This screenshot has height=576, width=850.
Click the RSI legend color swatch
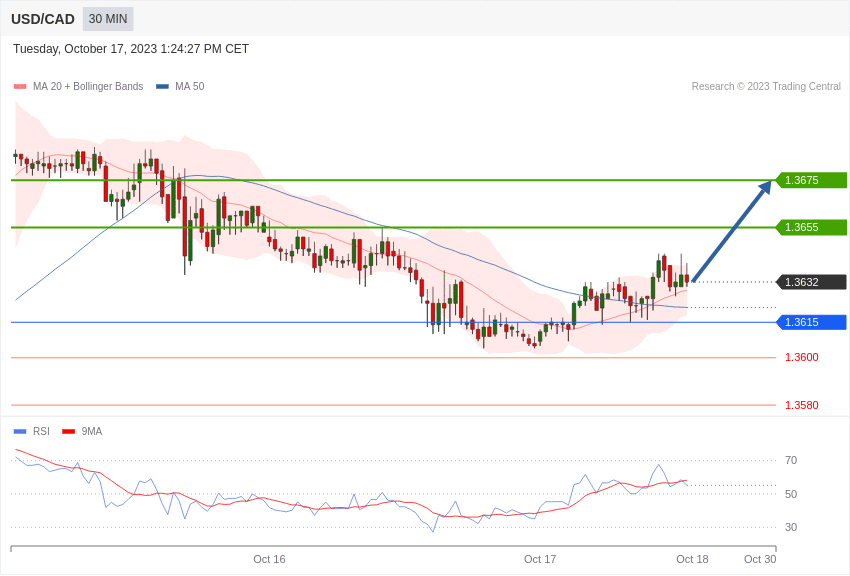coord(20,431)
